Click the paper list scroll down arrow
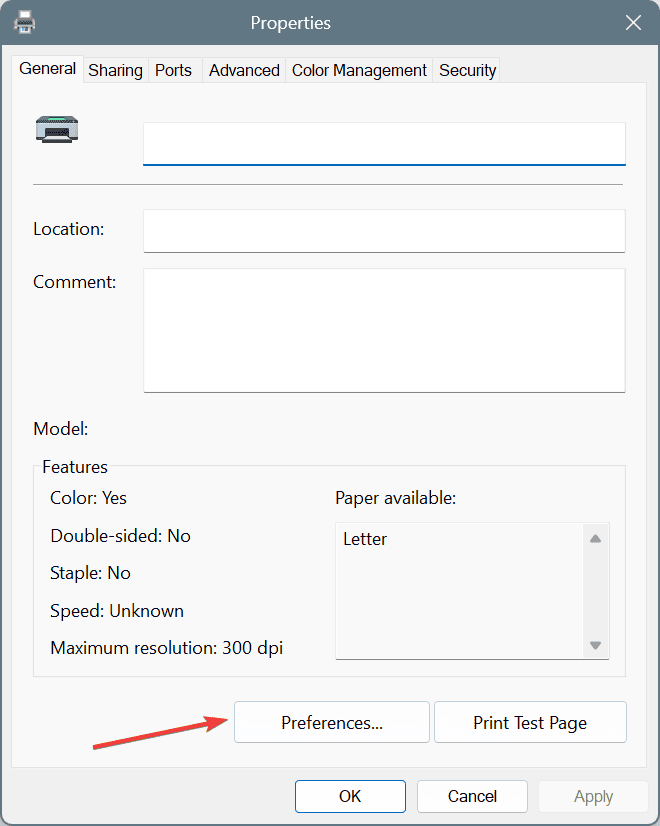 (x=596, y=645)
